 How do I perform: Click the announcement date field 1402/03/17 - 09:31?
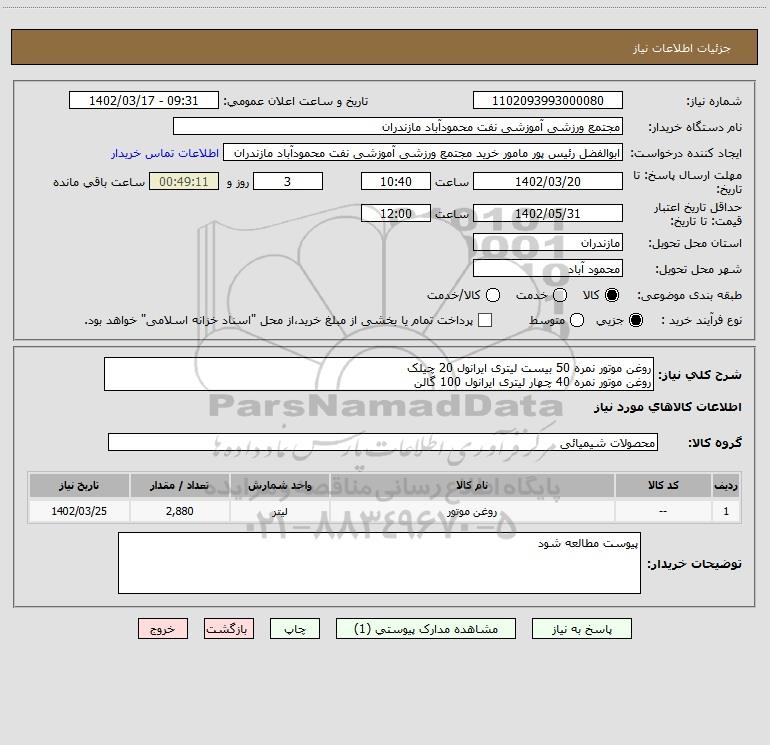143,100
